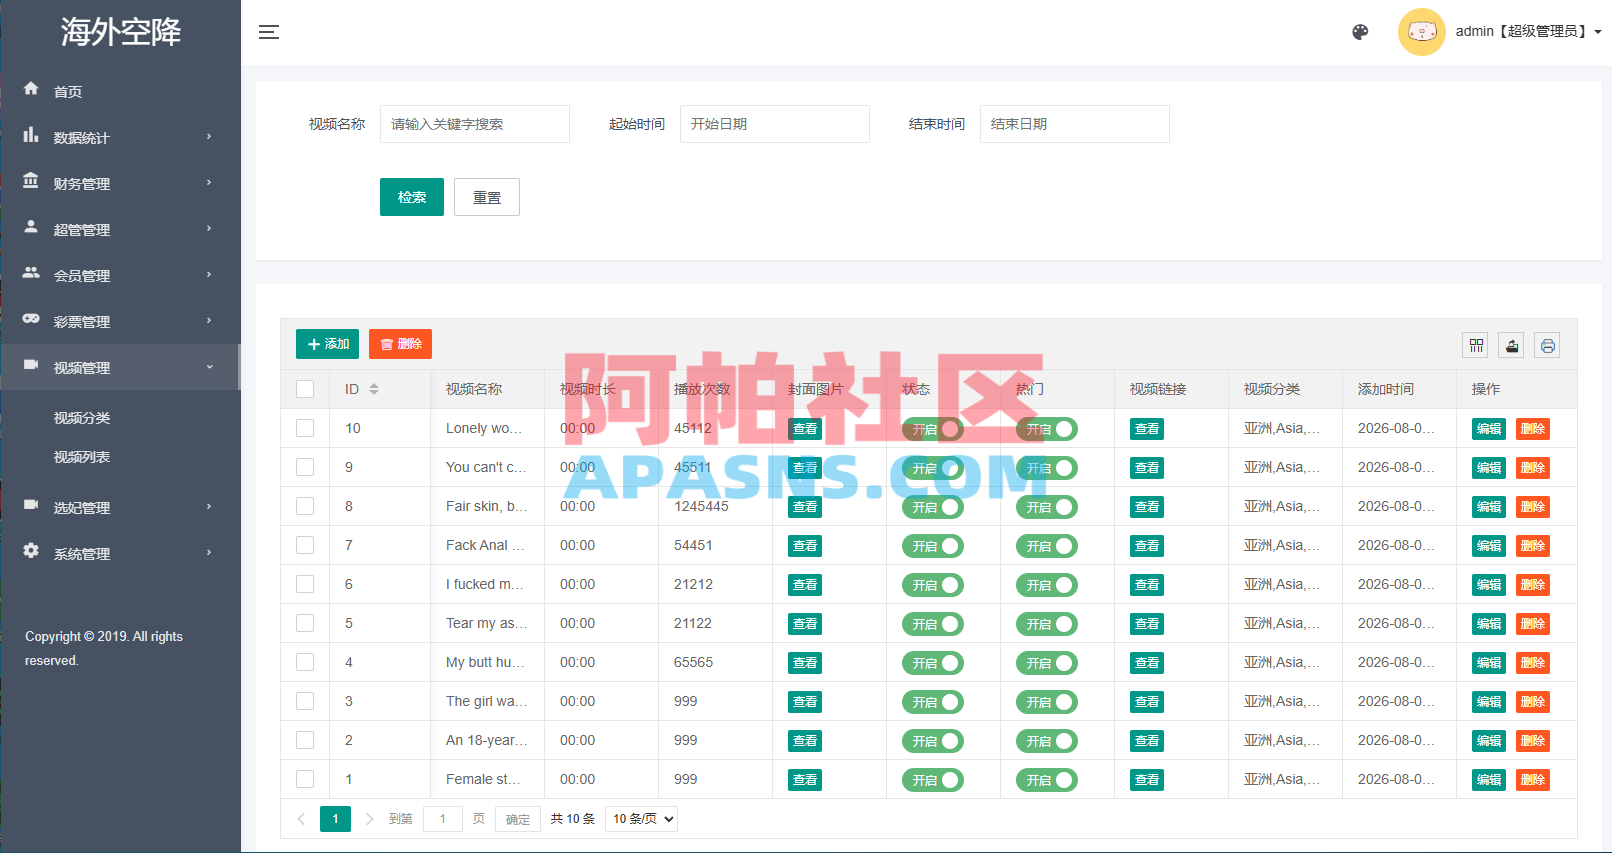
Task: Click 编辑 for row ID 10
Action: coord(1489,429)
